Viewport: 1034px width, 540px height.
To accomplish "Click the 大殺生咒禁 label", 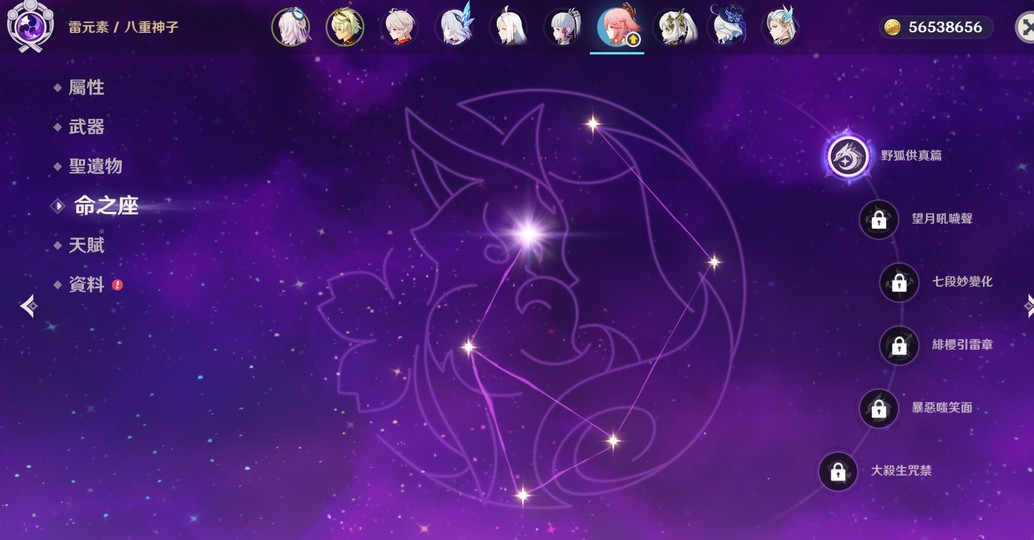I will click(901, 471).
